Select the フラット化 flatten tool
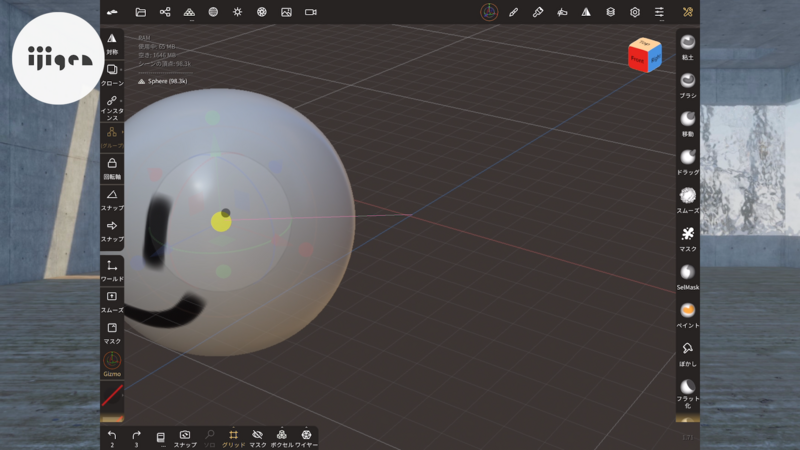The image size is (800, 450). coord(688,393)
